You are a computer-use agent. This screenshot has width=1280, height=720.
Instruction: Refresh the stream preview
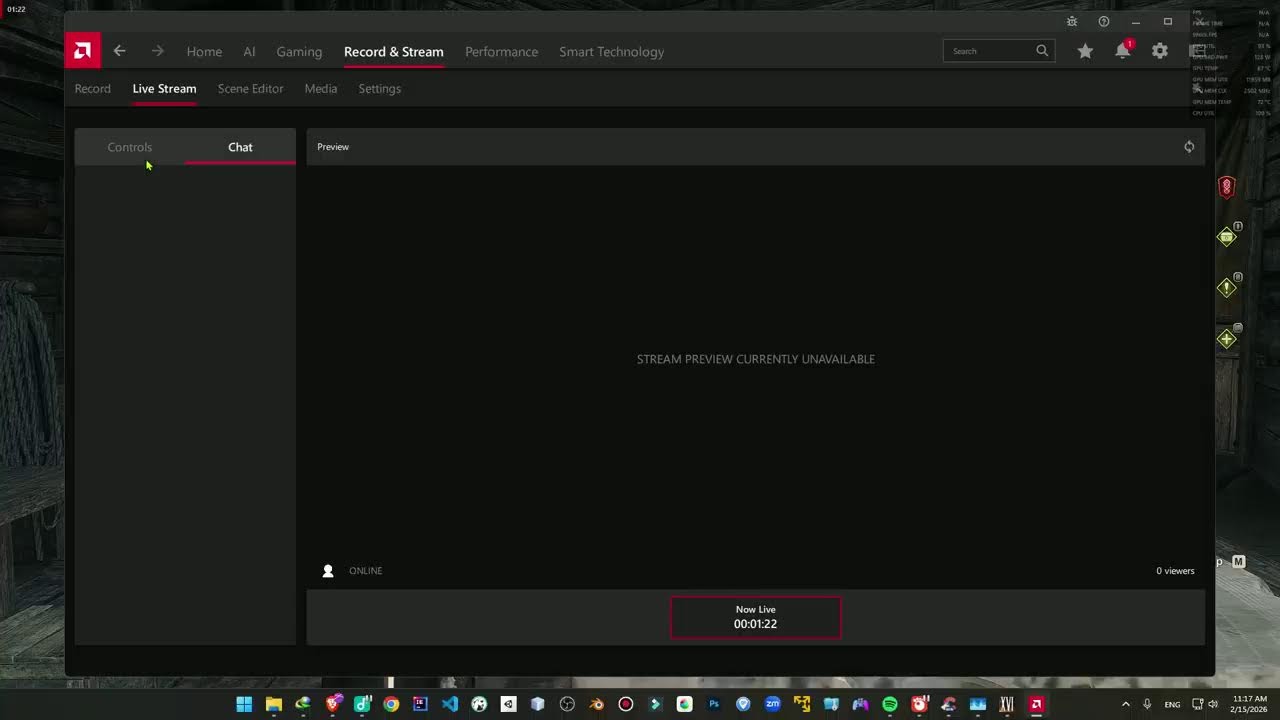[x=1189, y=147]
